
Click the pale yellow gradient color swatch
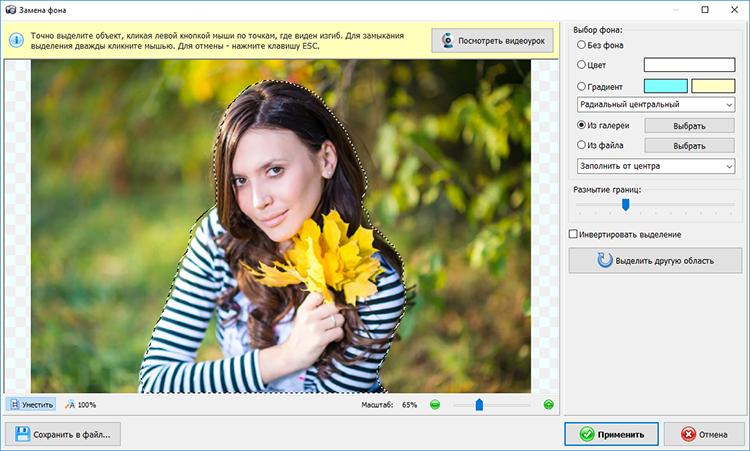point(713,86)
